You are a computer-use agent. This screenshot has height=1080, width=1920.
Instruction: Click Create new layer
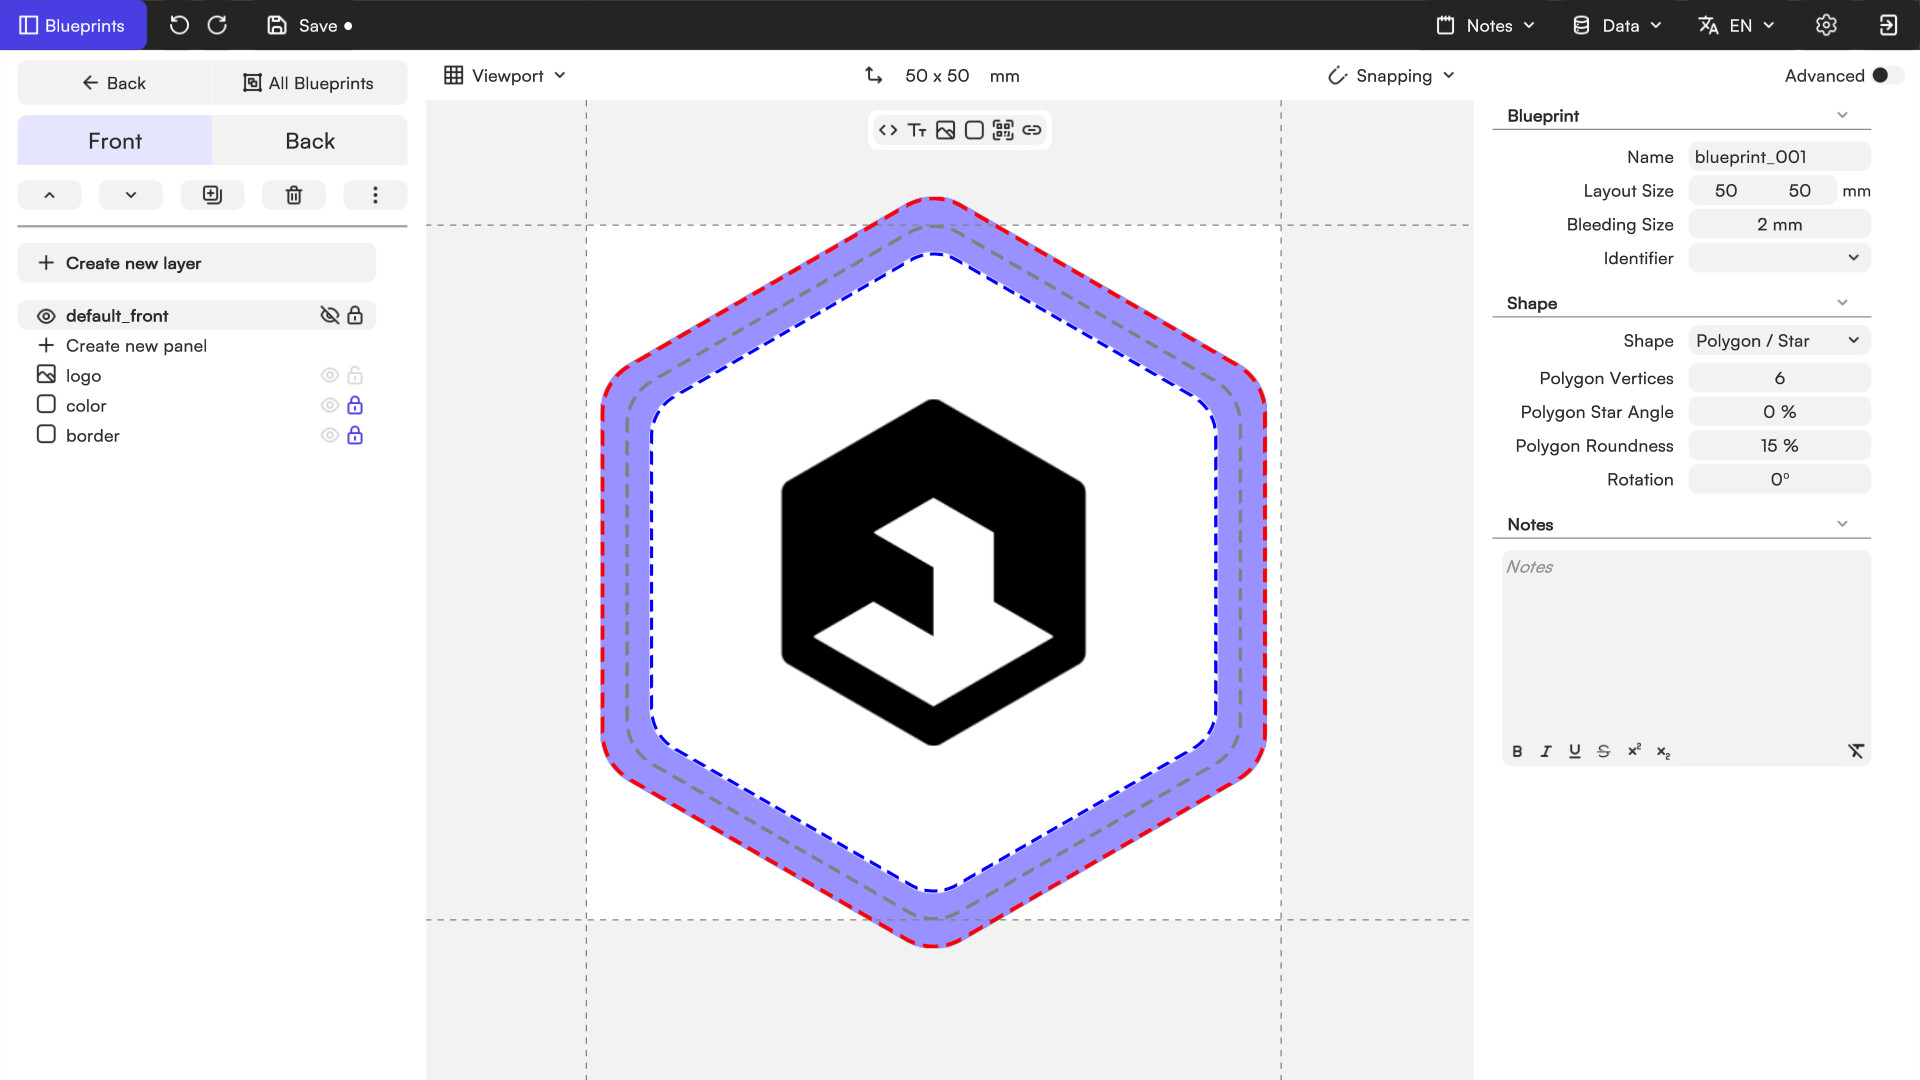(x=197, y=263)
